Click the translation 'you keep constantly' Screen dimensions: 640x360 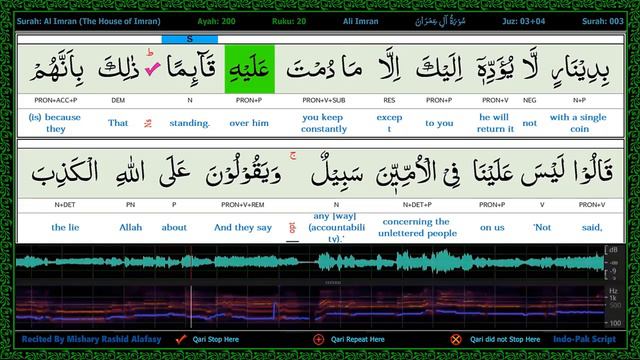(x=324, y=123)
